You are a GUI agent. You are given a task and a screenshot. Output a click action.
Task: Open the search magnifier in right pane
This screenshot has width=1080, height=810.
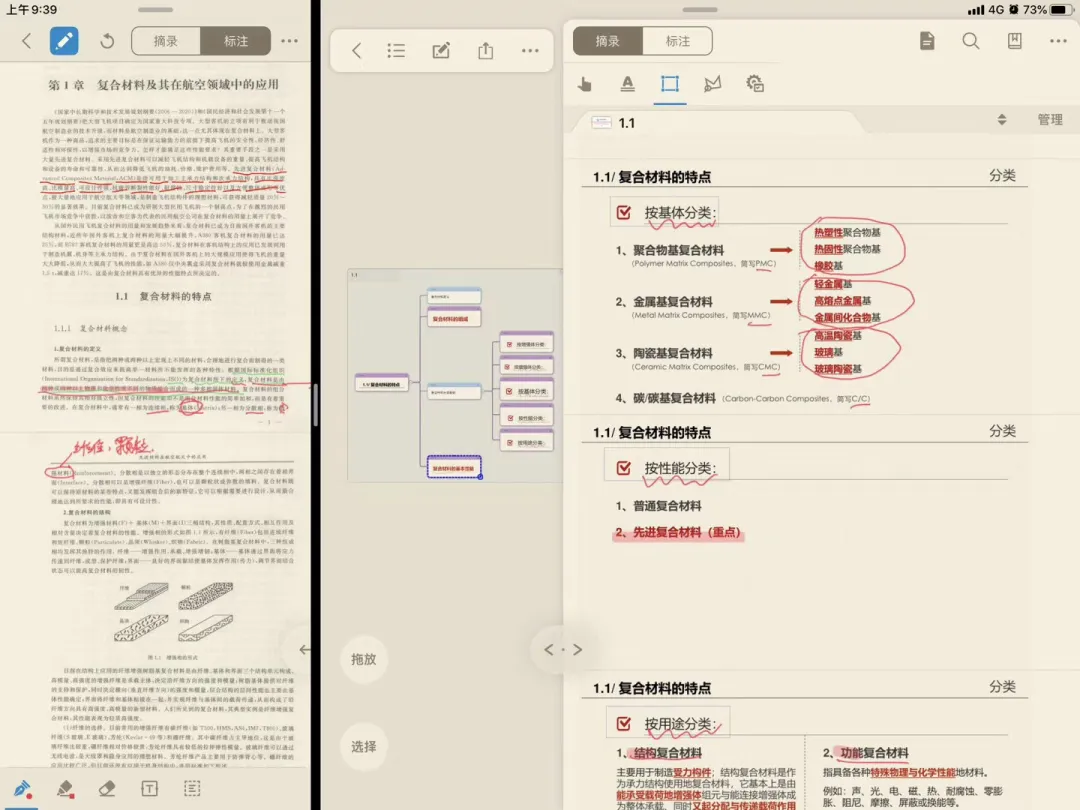click(x=971, y=41)
